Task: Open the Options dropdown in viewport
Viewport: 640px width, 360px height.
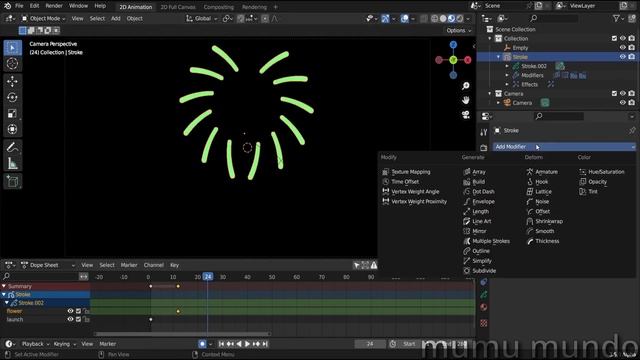Action: tap(459, 31)
